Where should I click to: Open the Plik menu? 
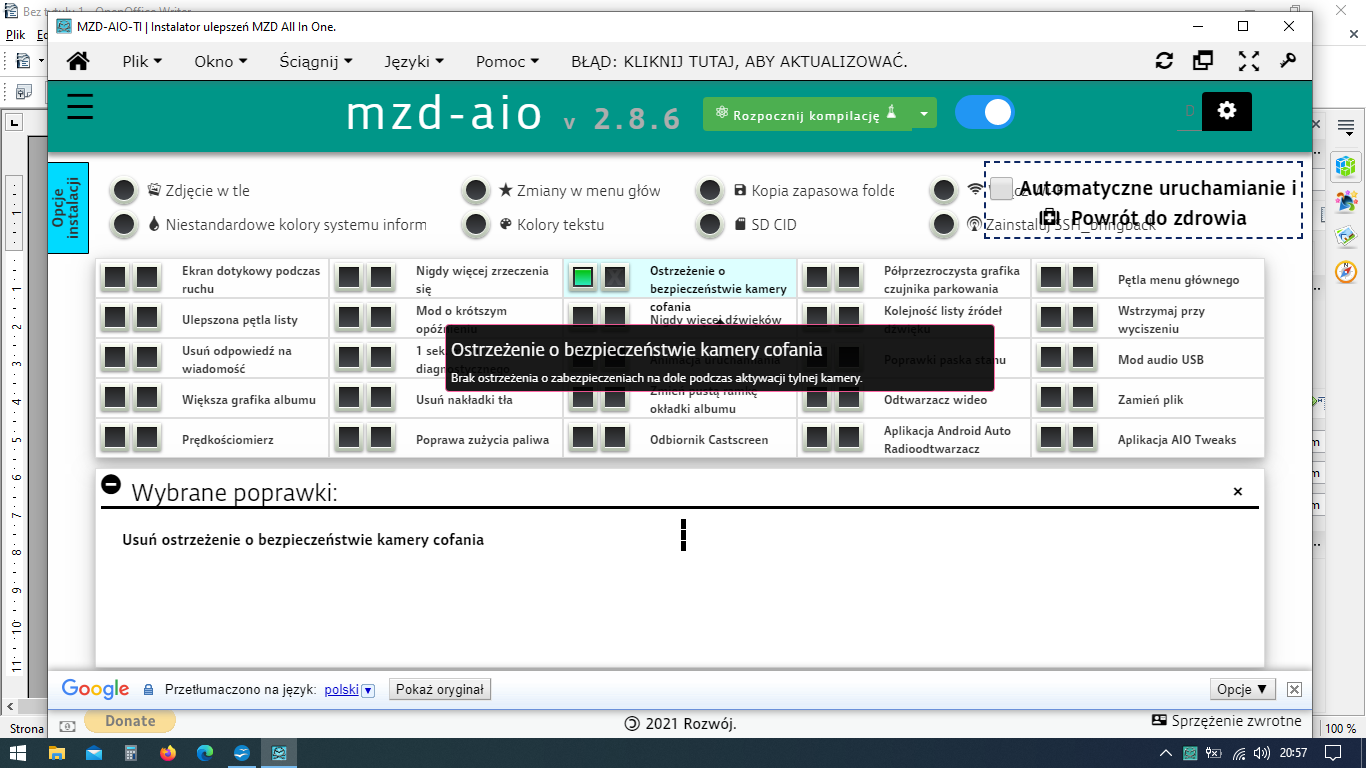142,61
